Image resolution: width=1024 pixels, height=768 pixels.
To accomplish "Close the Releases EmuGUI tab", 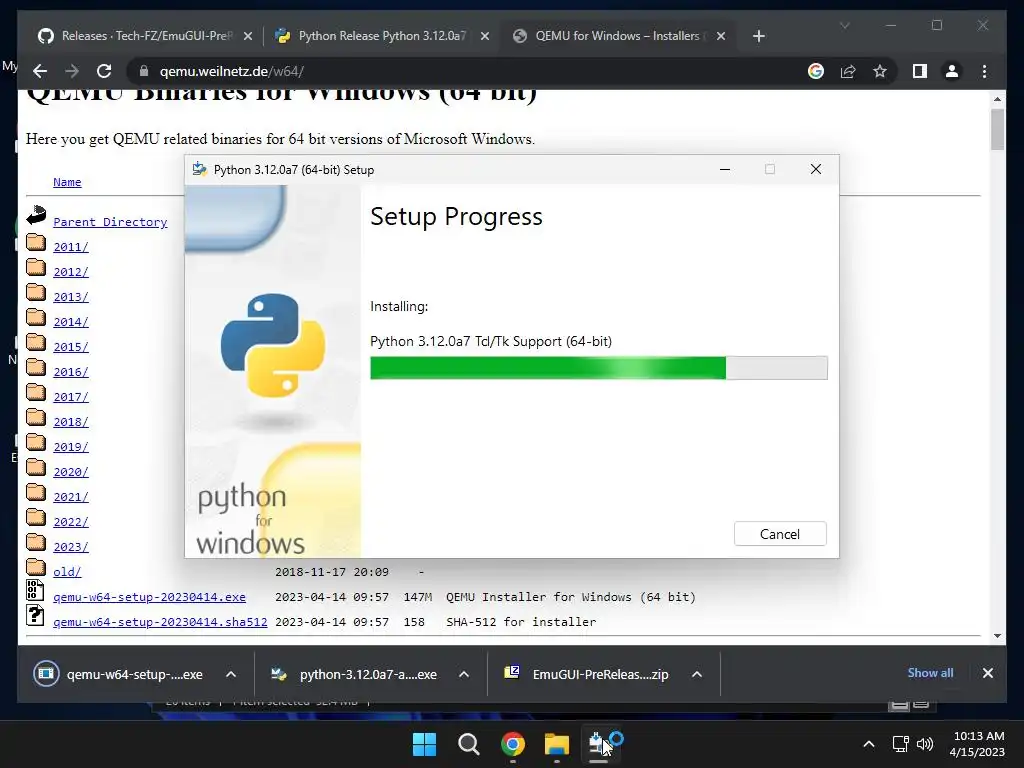I will click(248, 36).
